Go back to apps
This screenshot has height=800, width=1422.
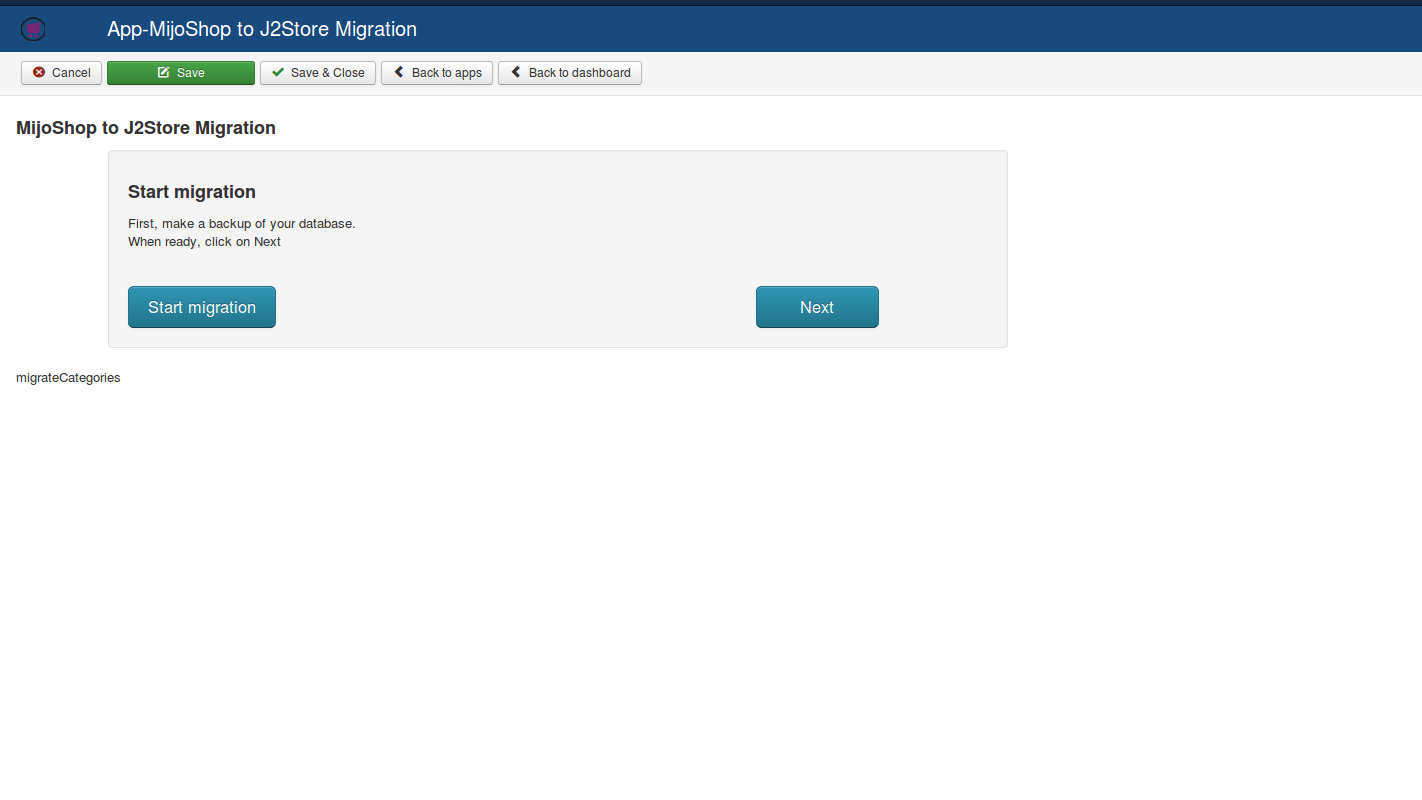[437, 73]
